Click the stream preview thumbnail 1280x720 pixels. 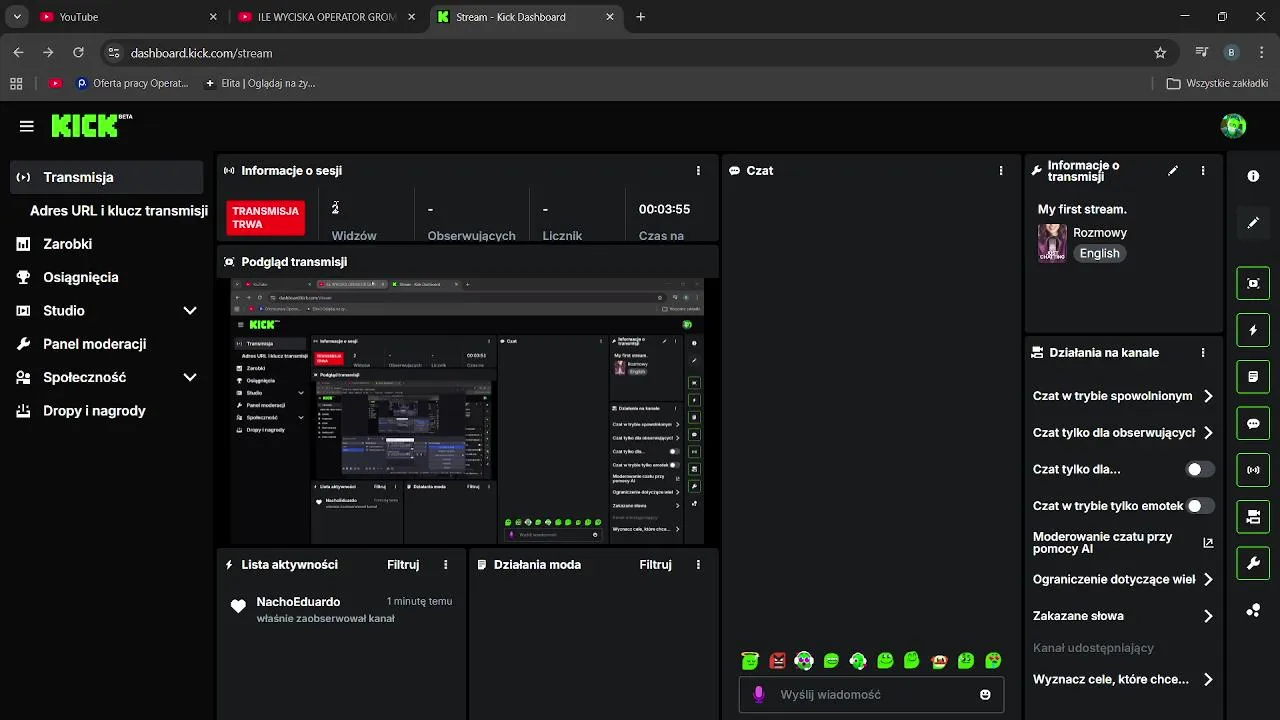[x=467, y=411]
